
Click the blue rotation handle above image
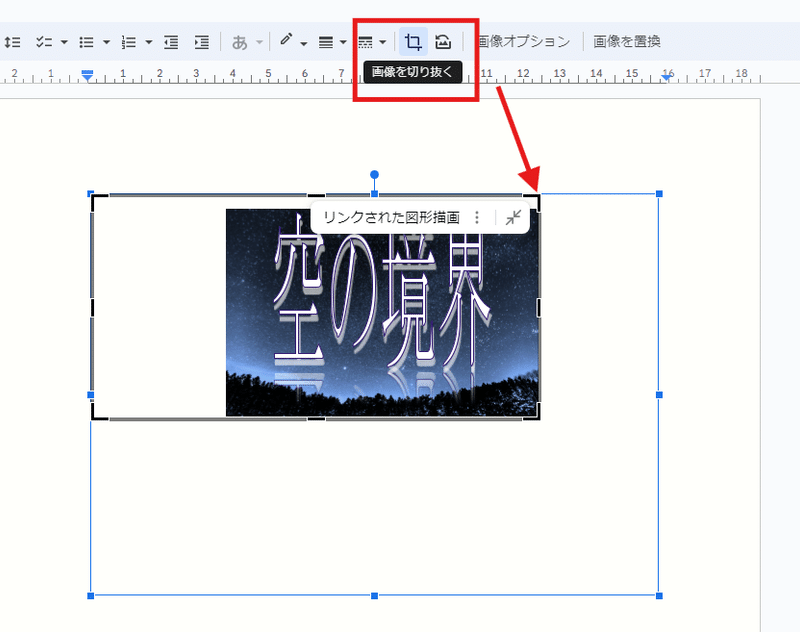pos(374,175)
